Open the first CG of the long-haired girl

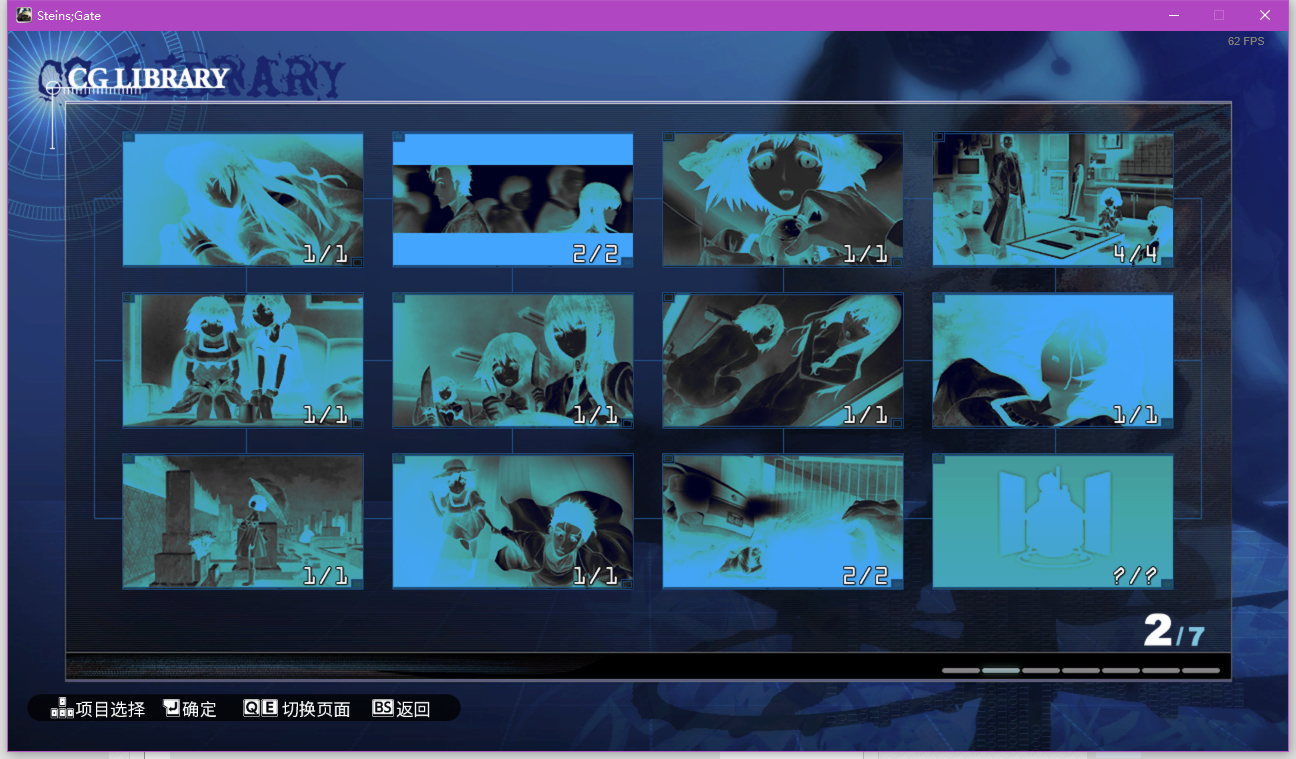point(243,199)
